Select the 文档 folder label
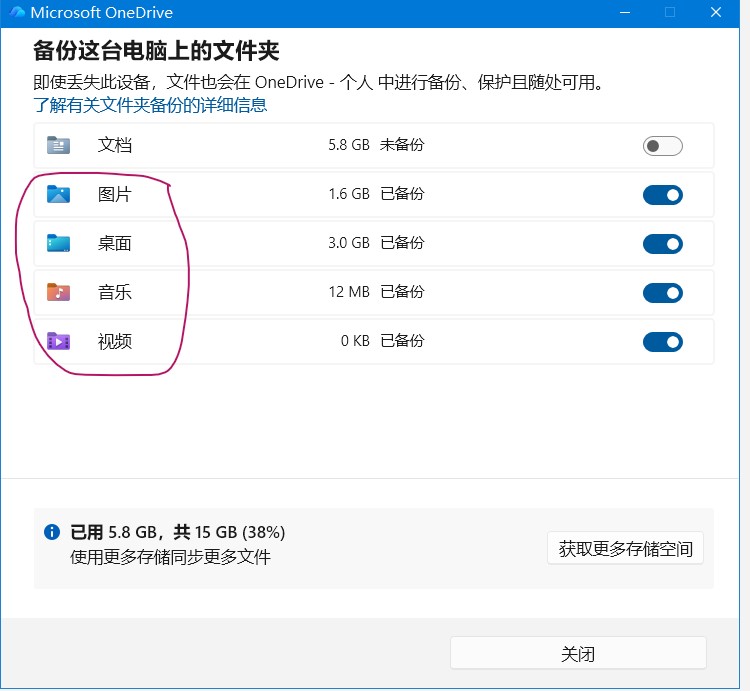 click(x=115, y=145)
